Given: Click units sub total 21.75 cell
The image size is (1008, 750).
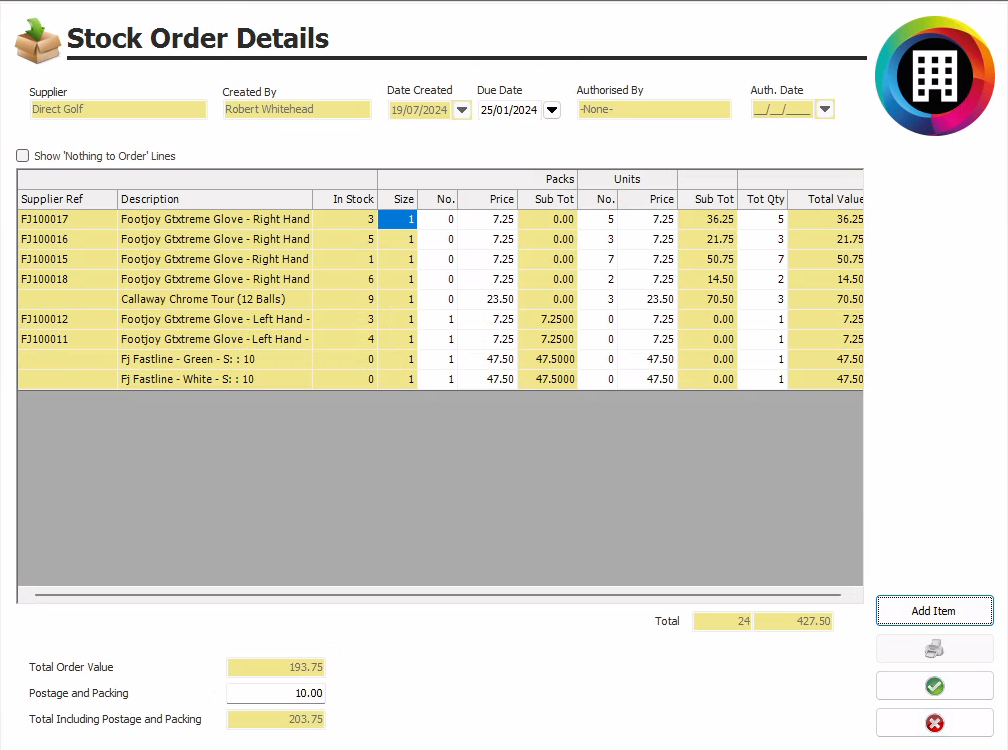Looking at the screenshot, I should [708, 239].
